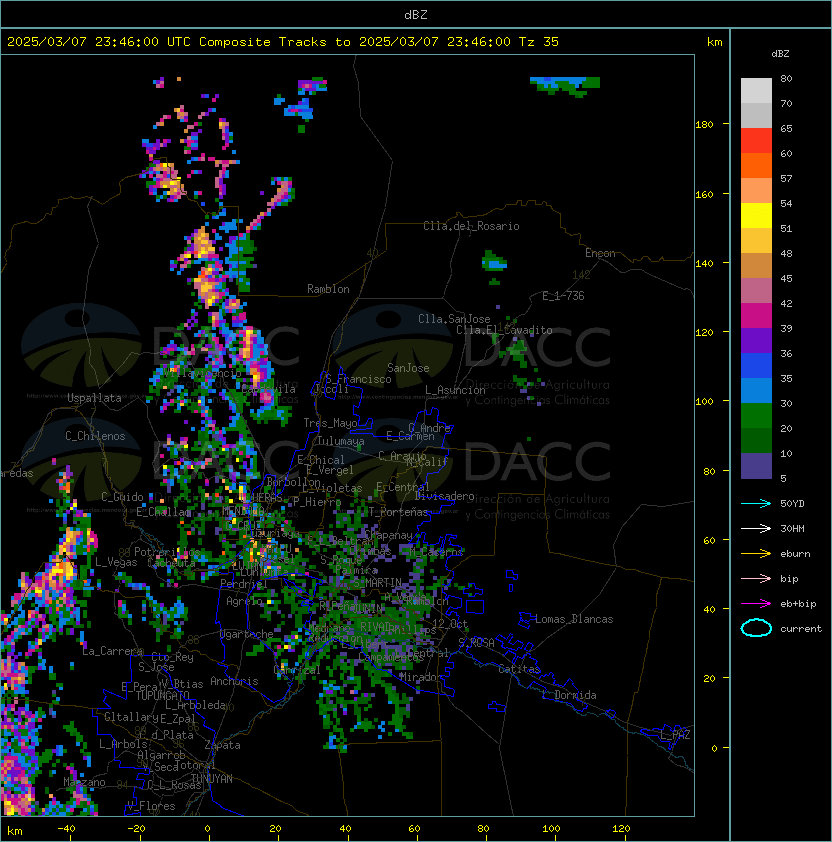The height and width of the screenshot is (842, 832).
Task: Click the 'Uspallata' place label on map
Action: (94, 398)
